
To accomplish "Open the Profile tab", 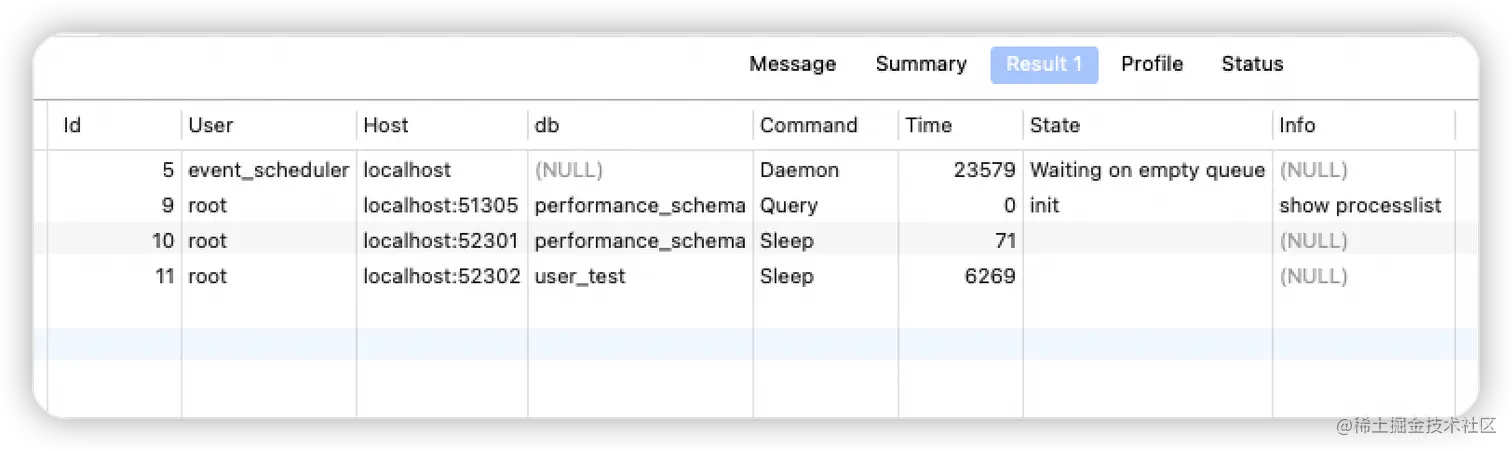I will point(1152,64).
